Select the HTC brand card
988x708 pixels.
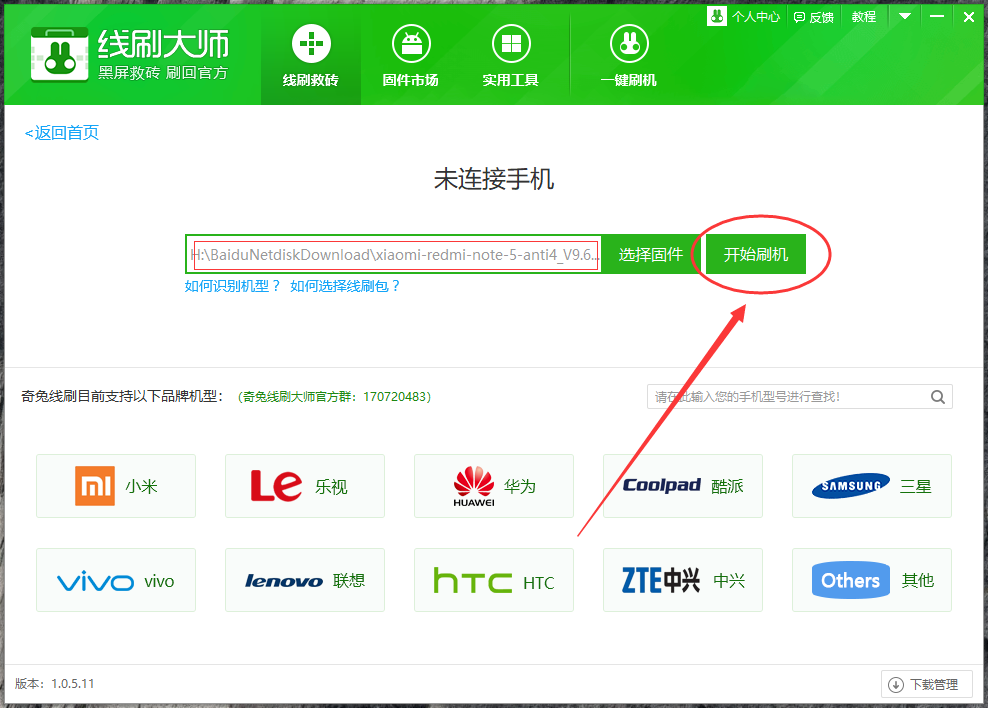pos(494,580)
